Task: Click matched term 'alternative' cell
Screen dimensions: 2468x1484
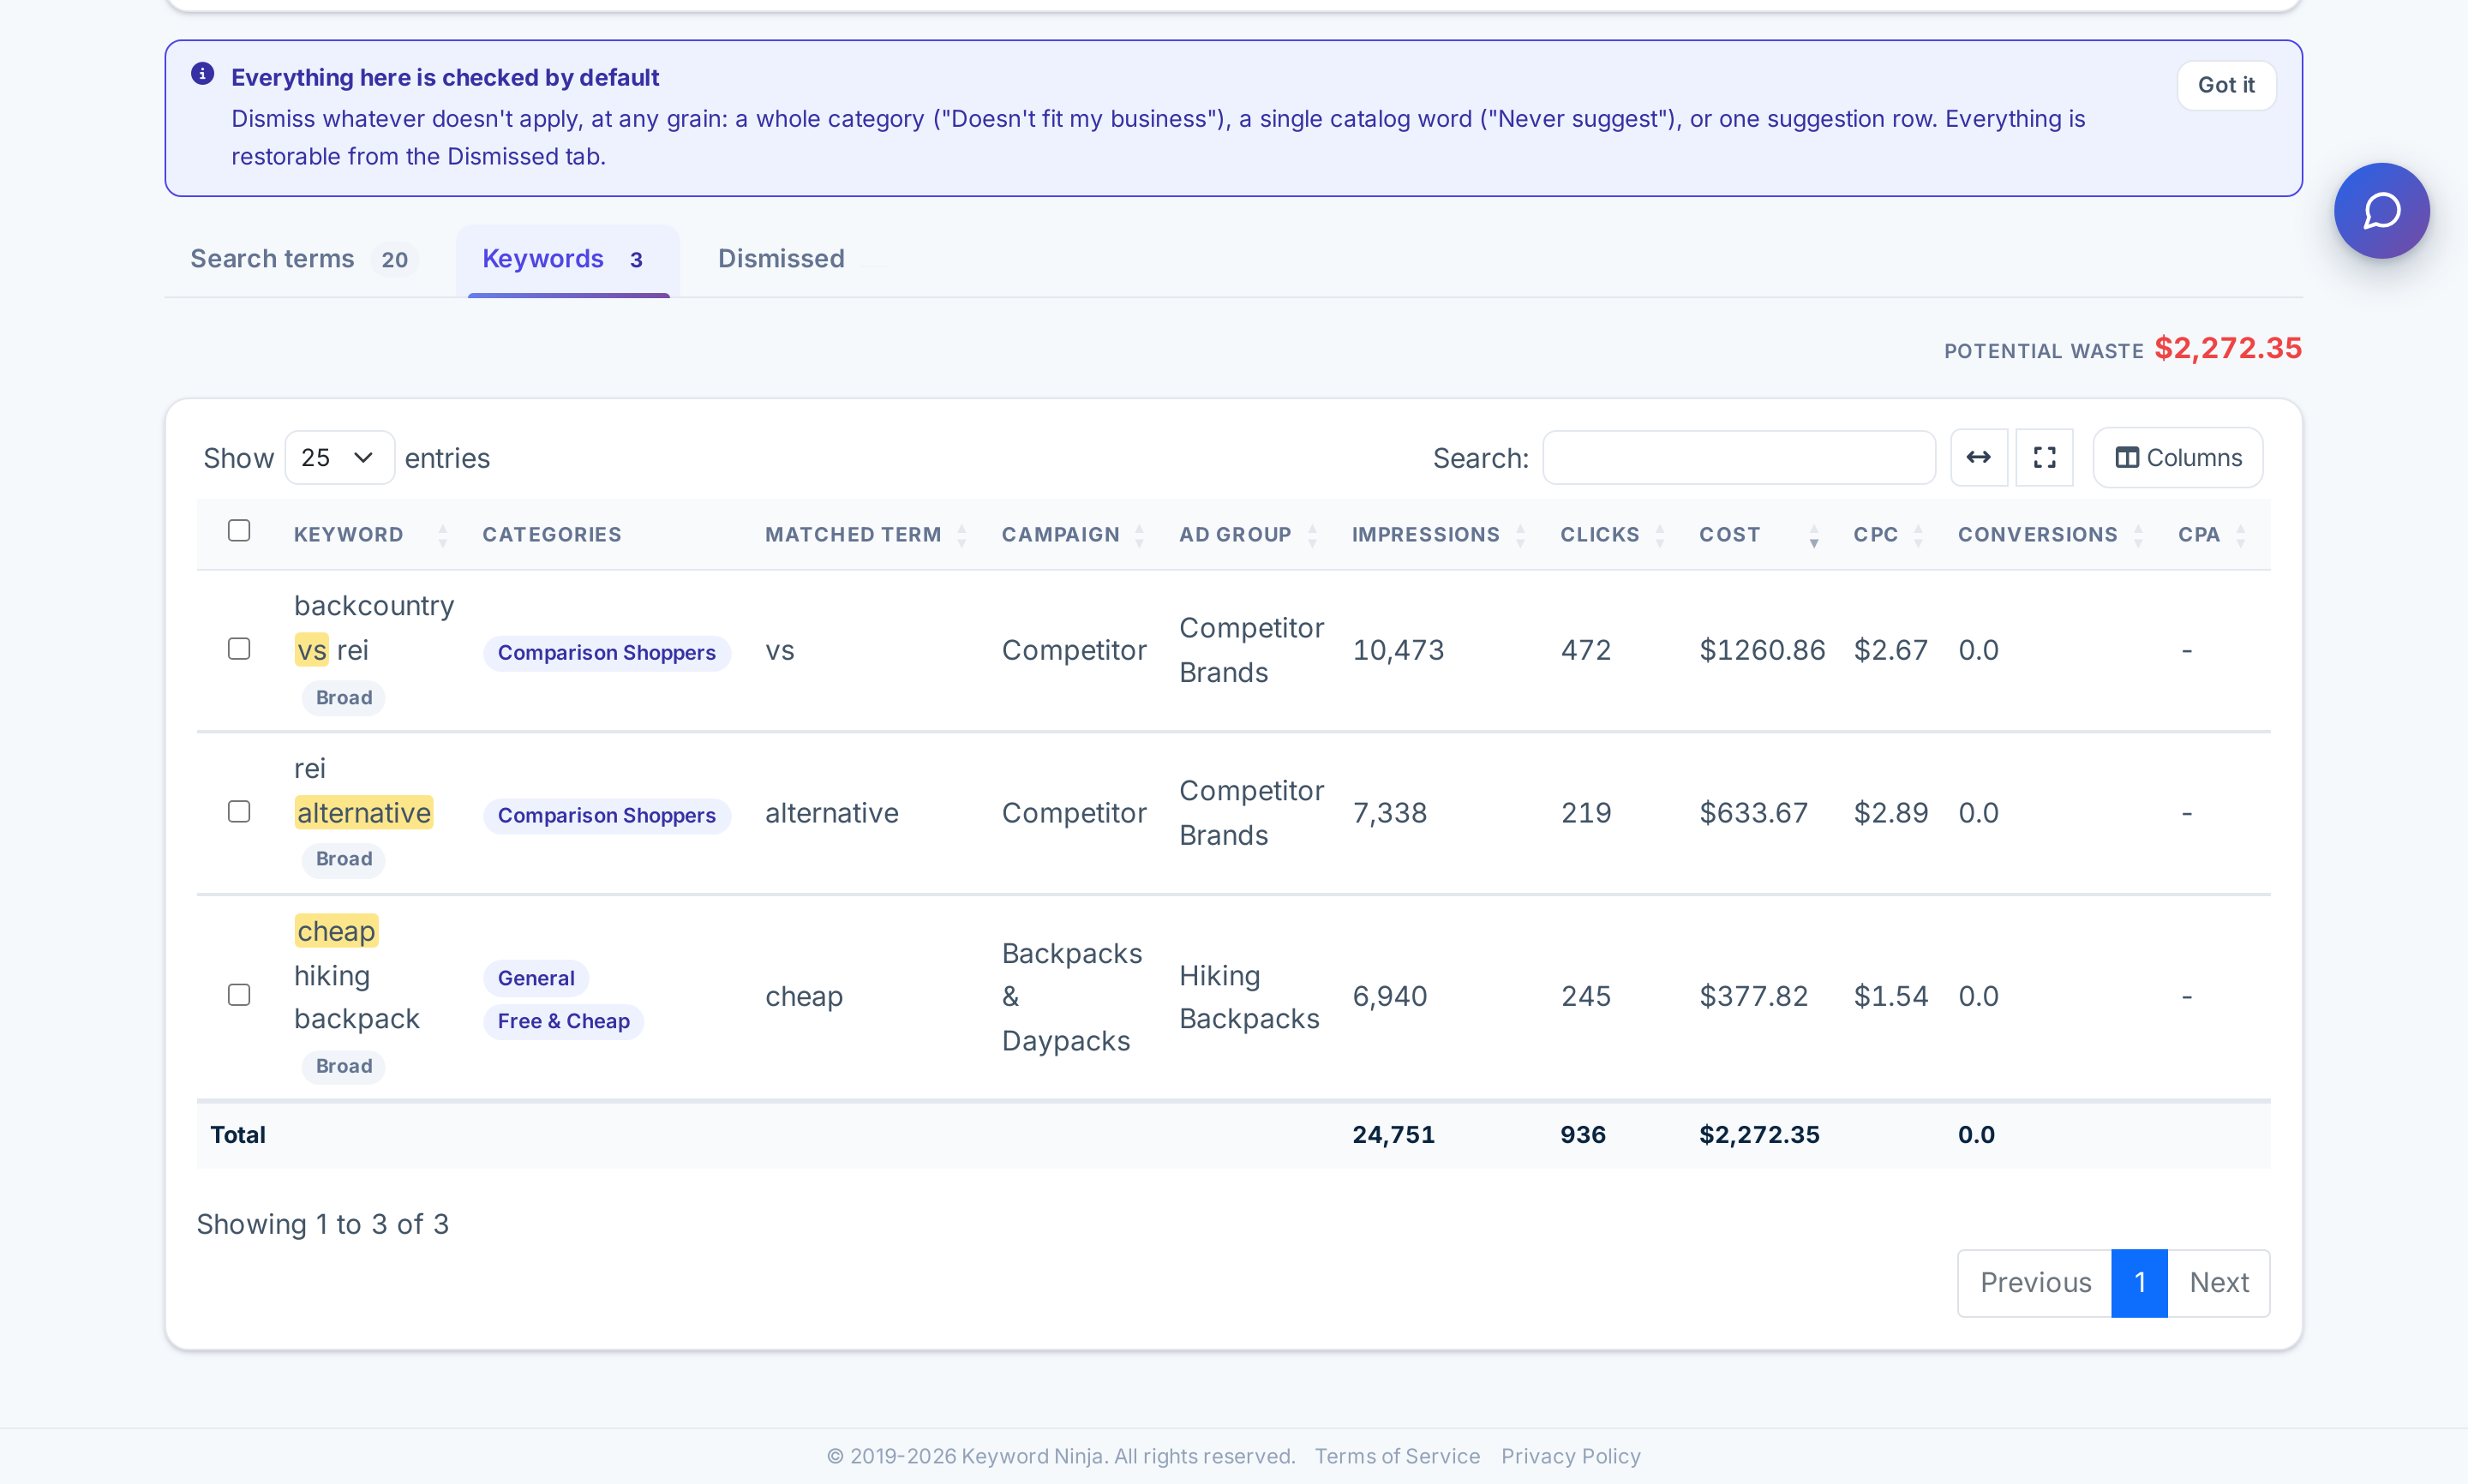Action: [832, 813]
